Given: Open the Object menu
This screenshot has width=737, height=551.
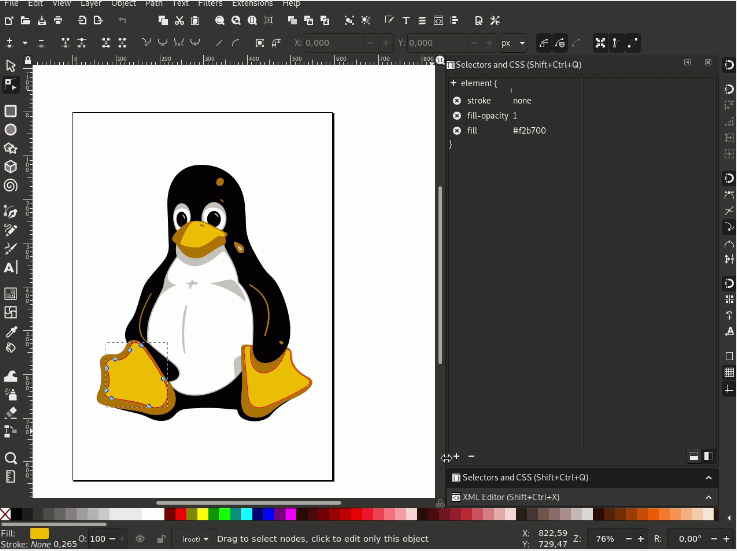Looking at the screenshot, I should (x=123, y=3).
